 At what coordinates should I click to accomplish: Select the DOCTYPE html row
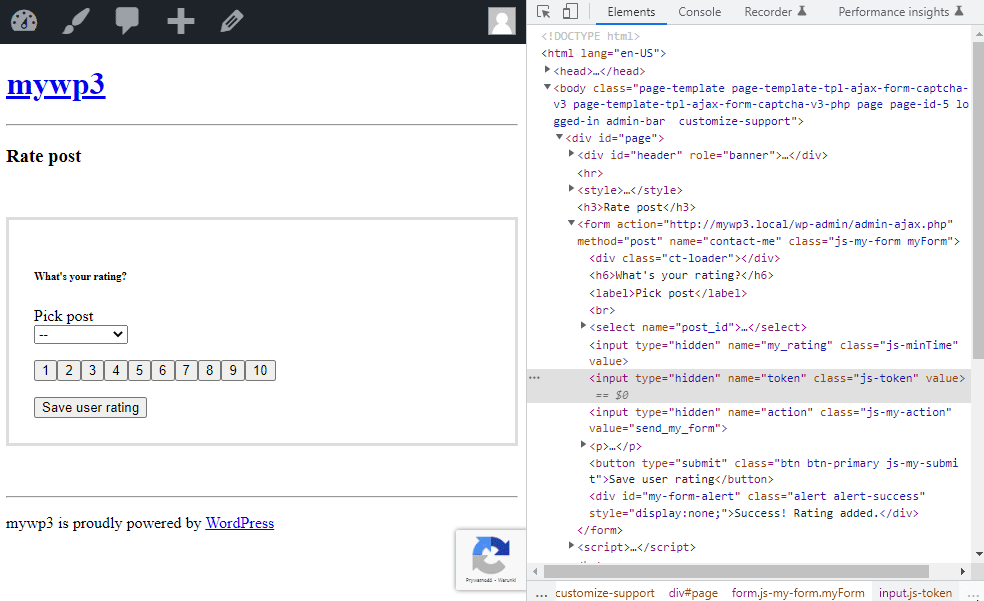(590, 36)
